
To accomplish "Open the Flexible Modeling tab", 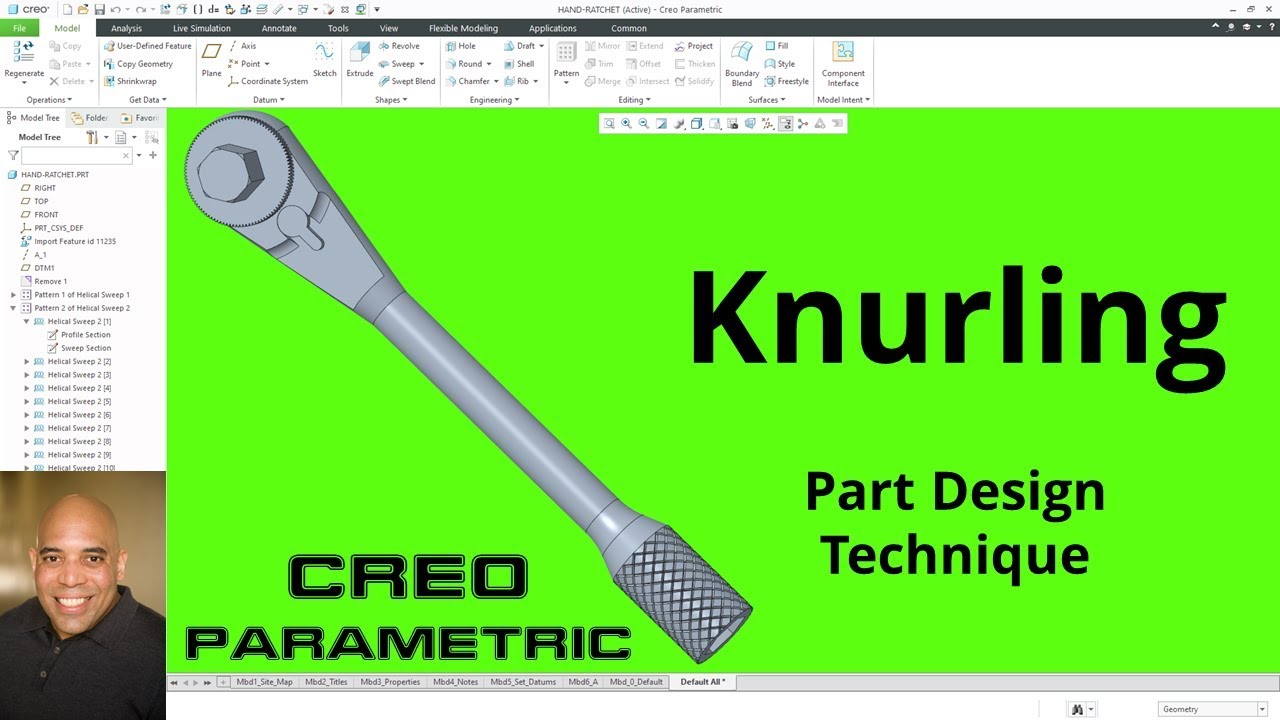I will click(x=463, y=28).
